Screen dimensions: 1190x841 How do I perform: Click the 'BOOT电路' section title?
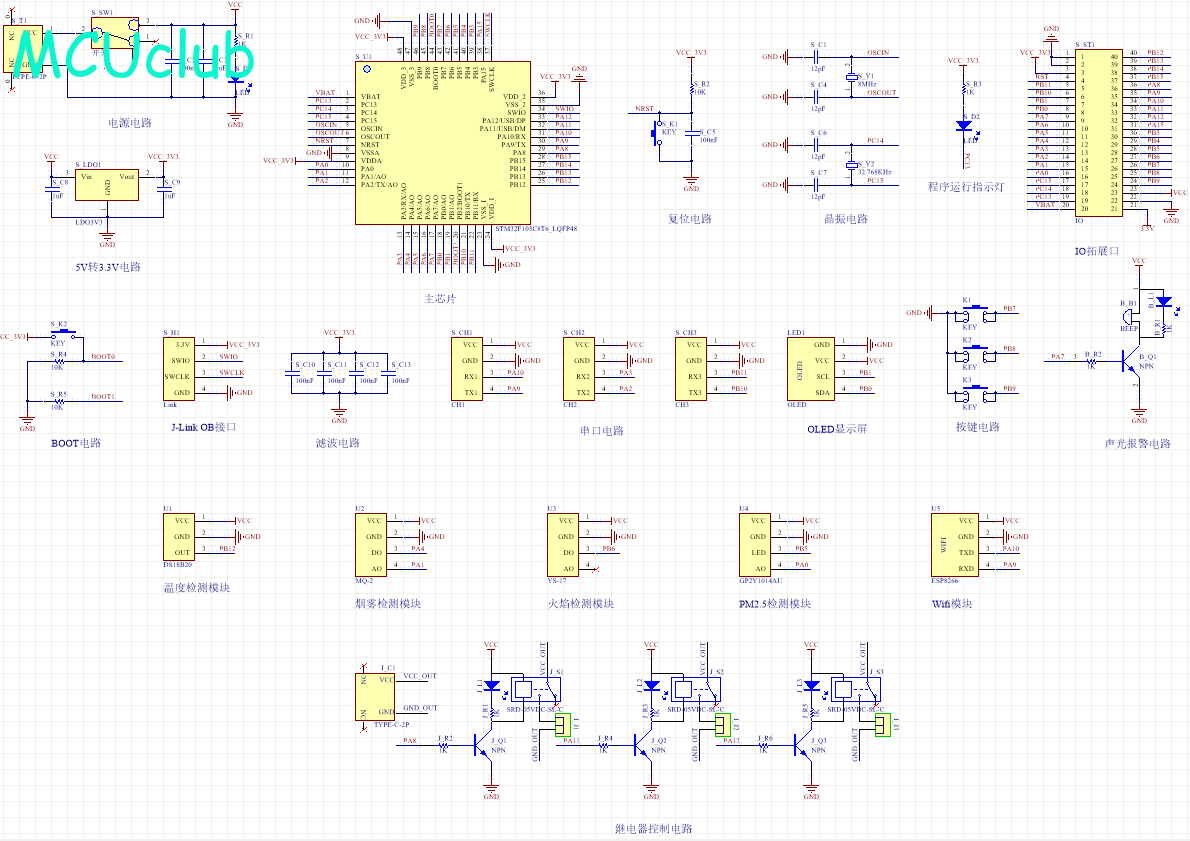click(76, 443)
